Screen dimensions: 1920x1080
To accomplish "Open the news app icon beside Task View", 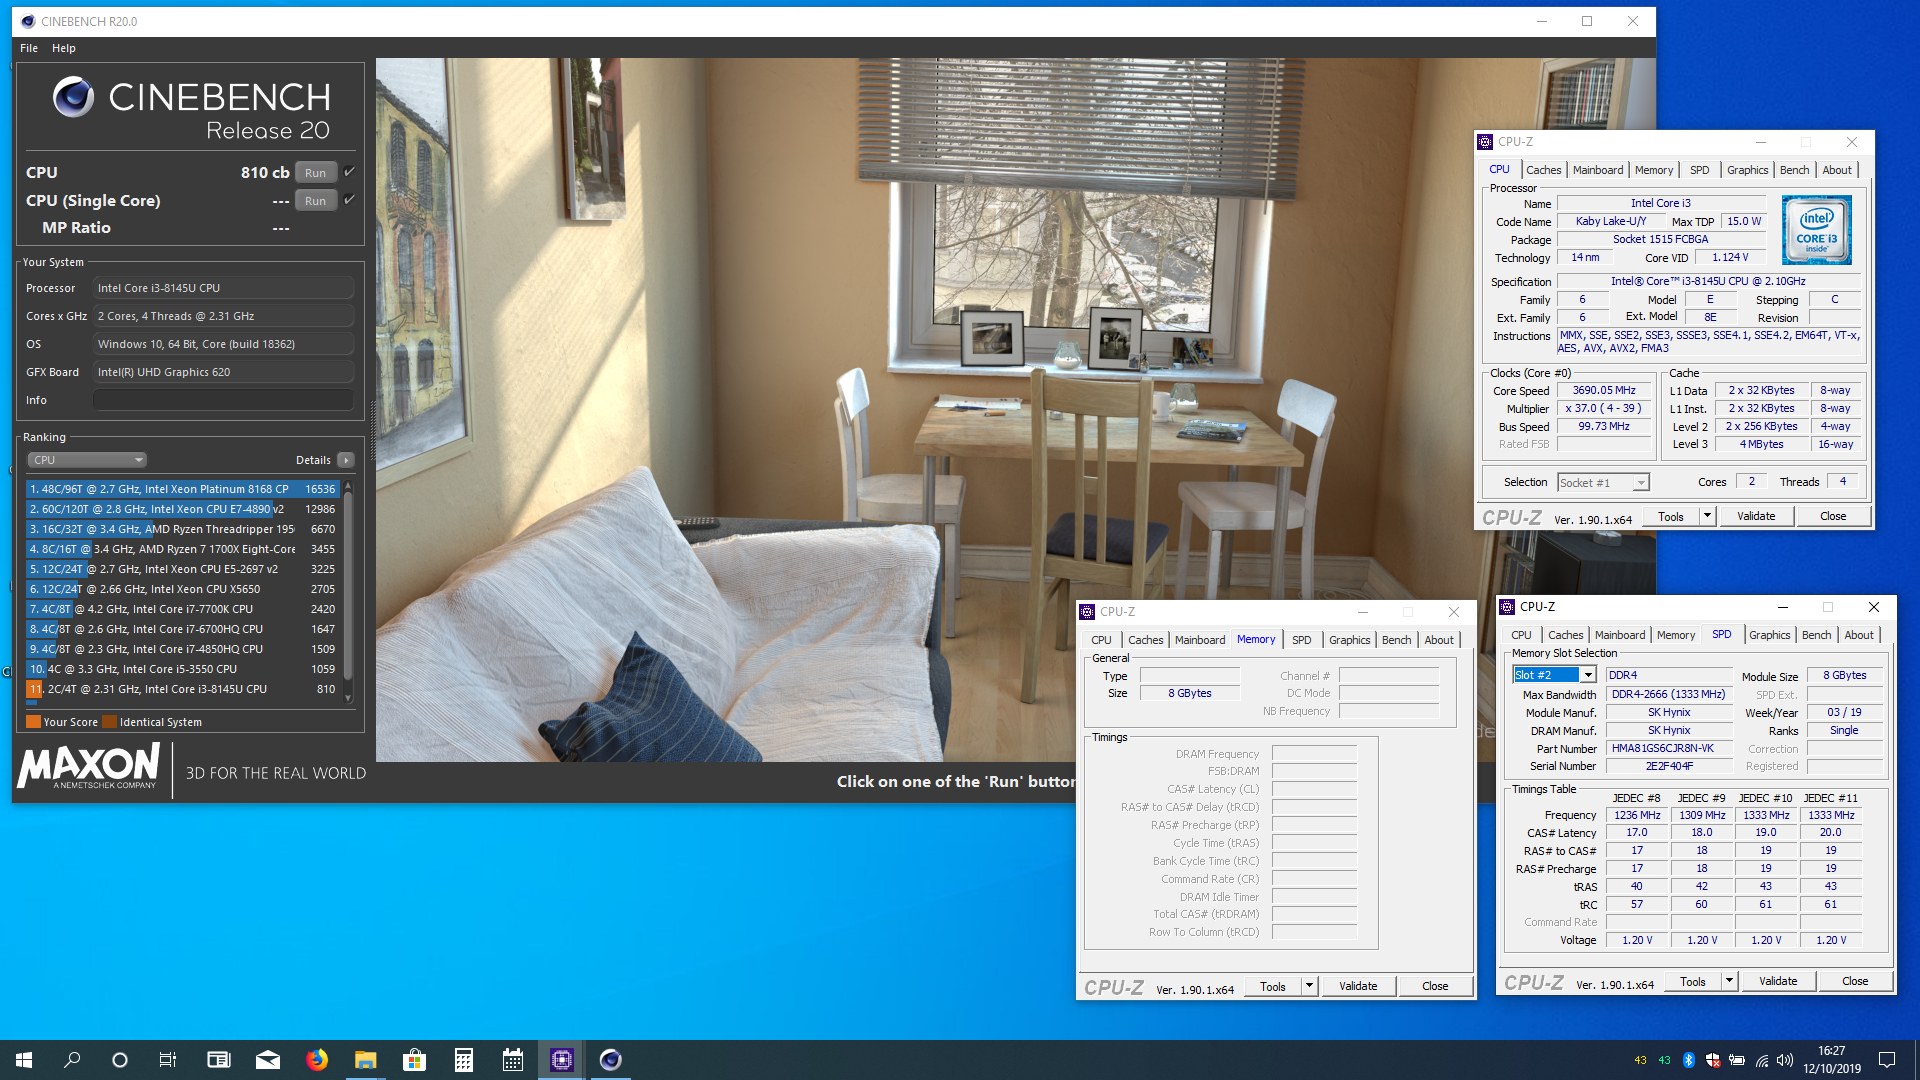I will click(218, 1060).
